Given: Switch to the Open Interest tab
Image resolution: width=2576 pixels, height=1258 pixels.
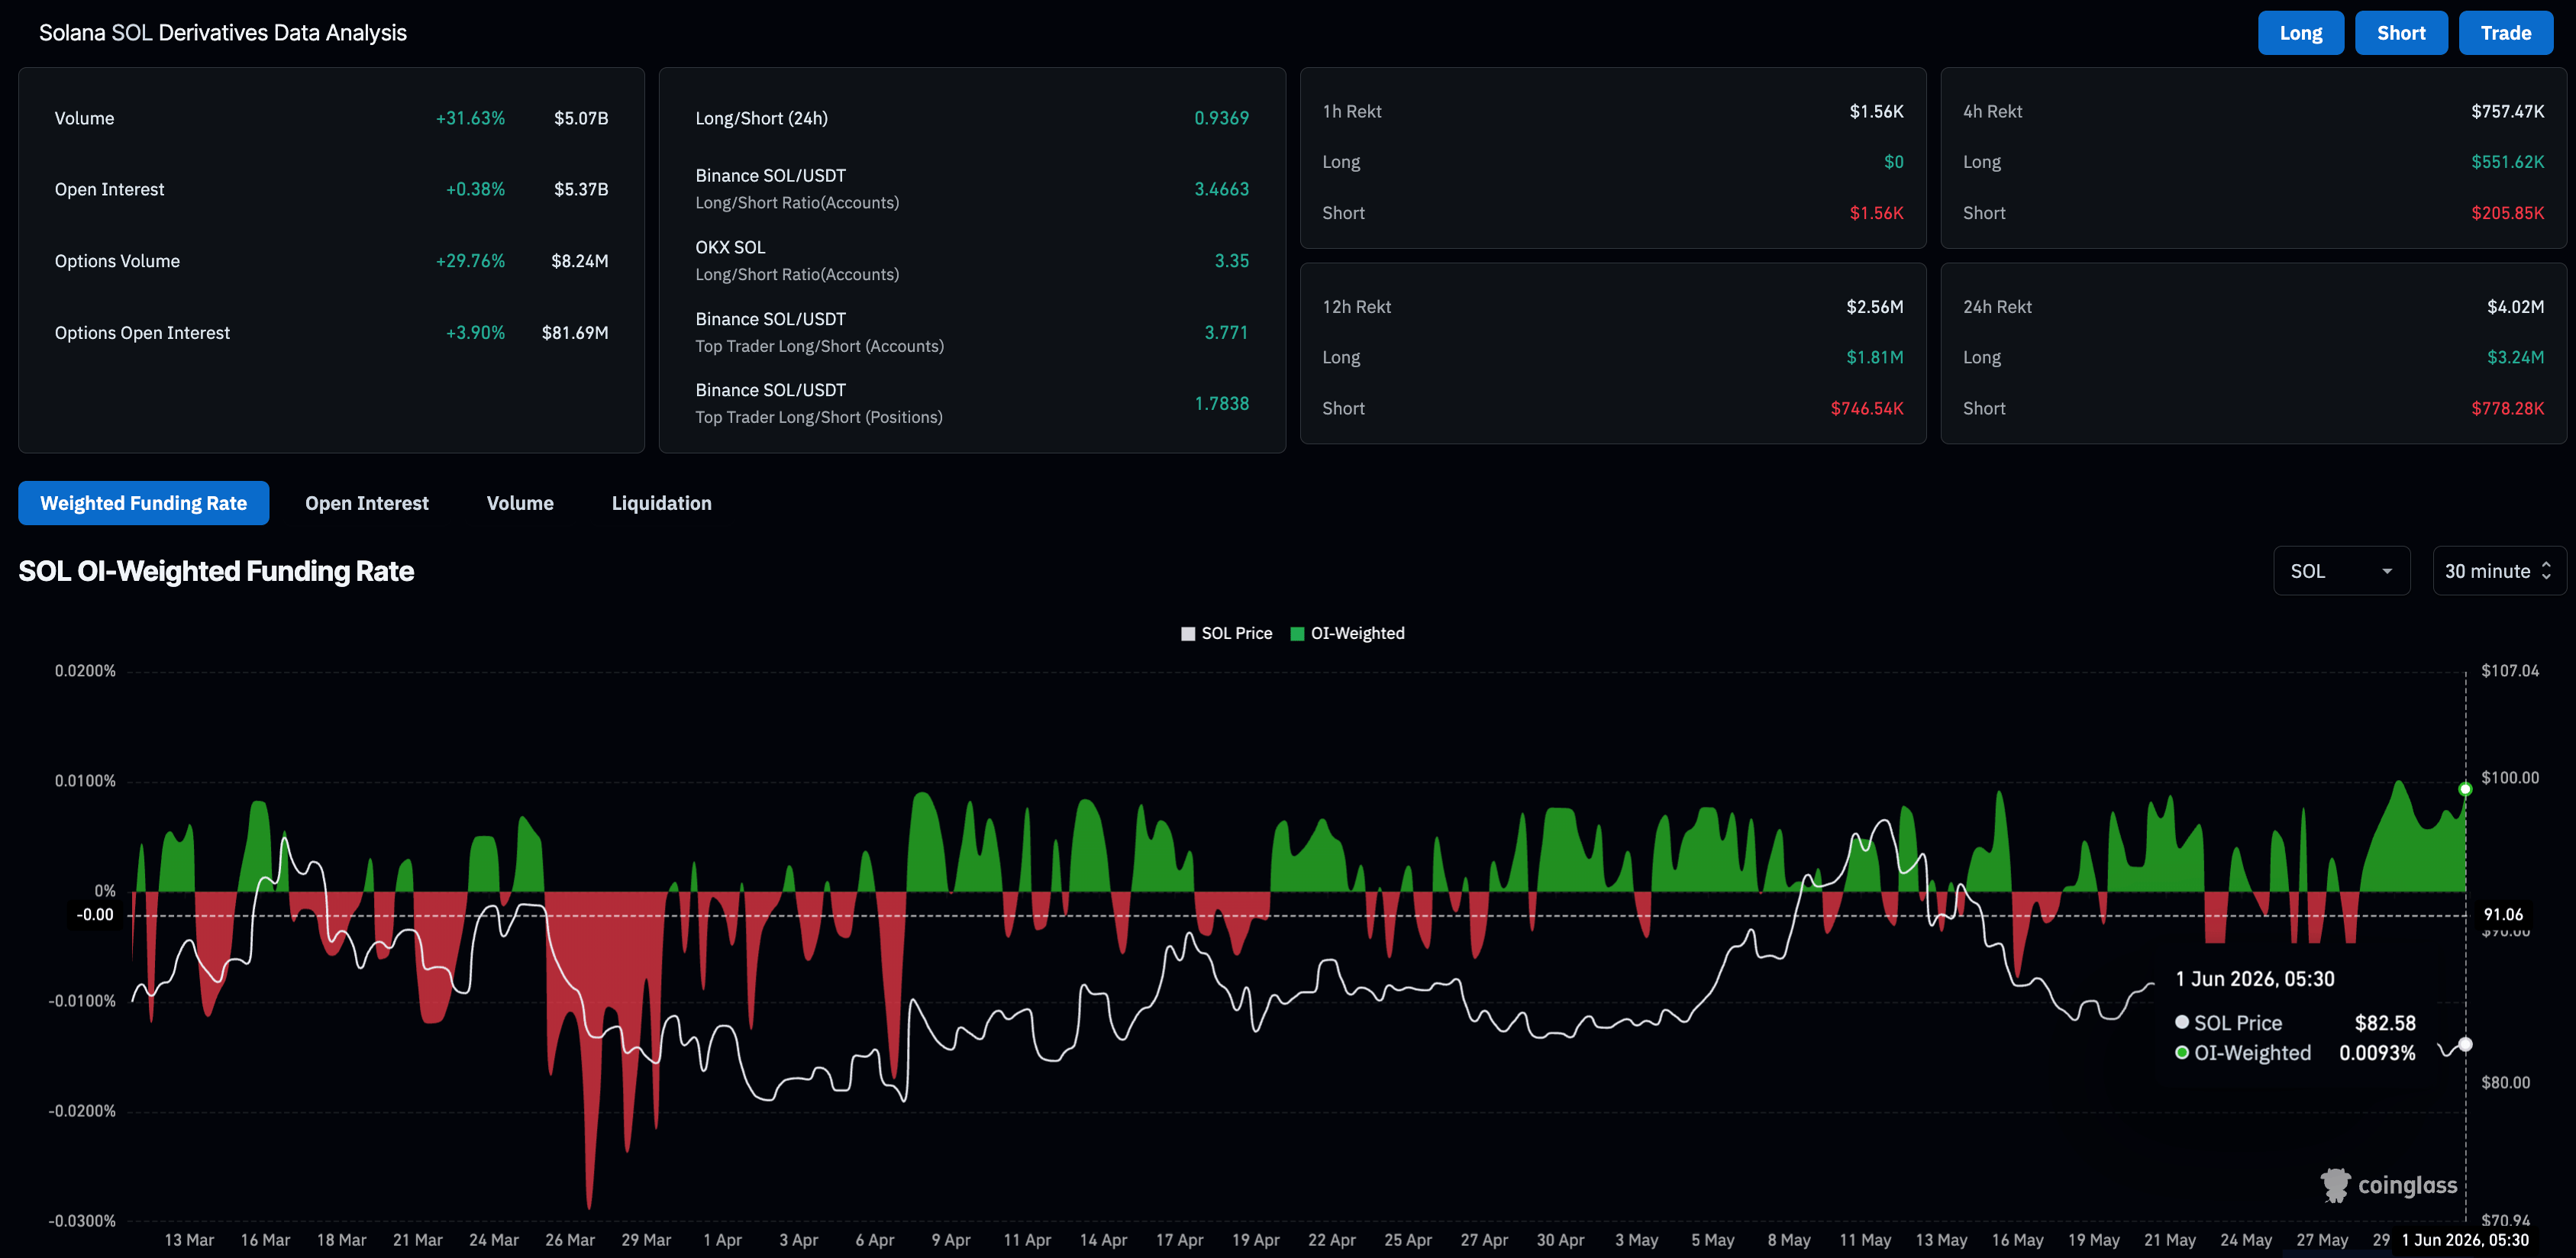Looking at the screenshot, I should [x=367, y=503].
